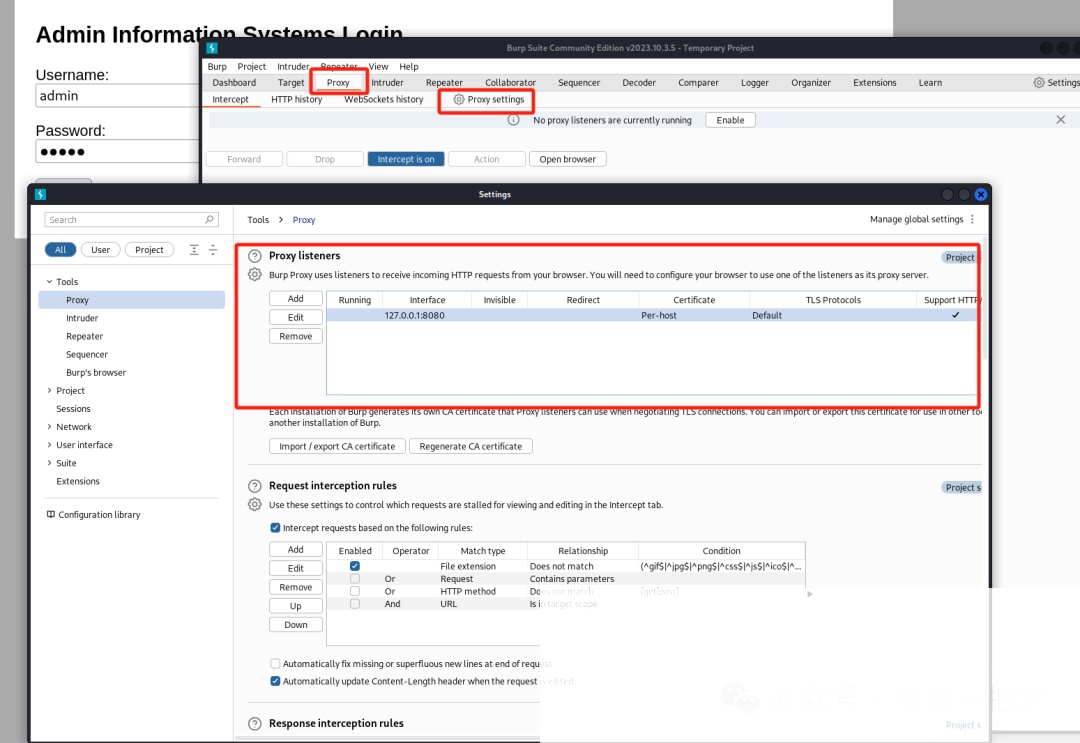Expand the User interface tree node
The height and width of the screenshot is (743, 1080).
[x=50, y=445]
